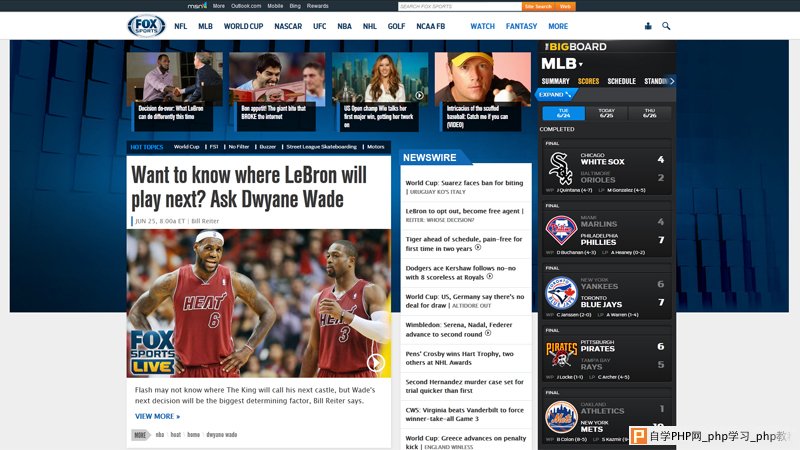
Task: Open GOLF navigation item
Action: (396, 26)
